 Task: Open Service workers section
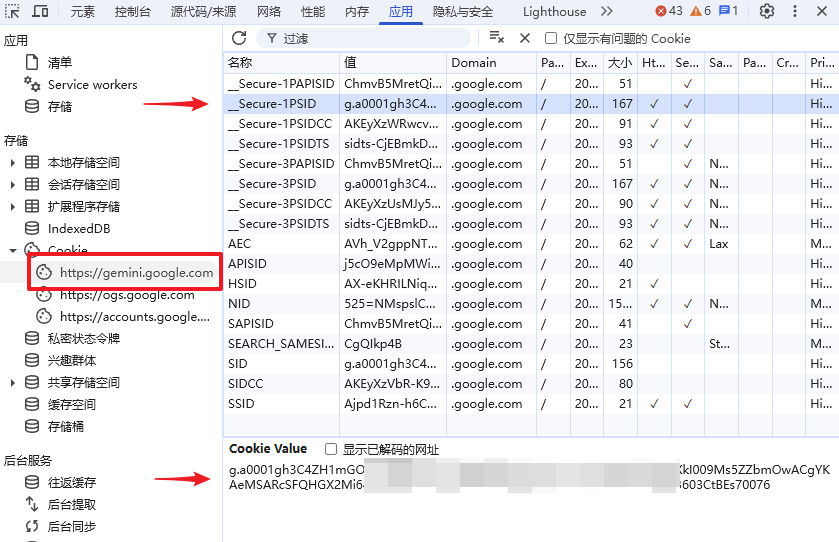[x=92, y=85]
